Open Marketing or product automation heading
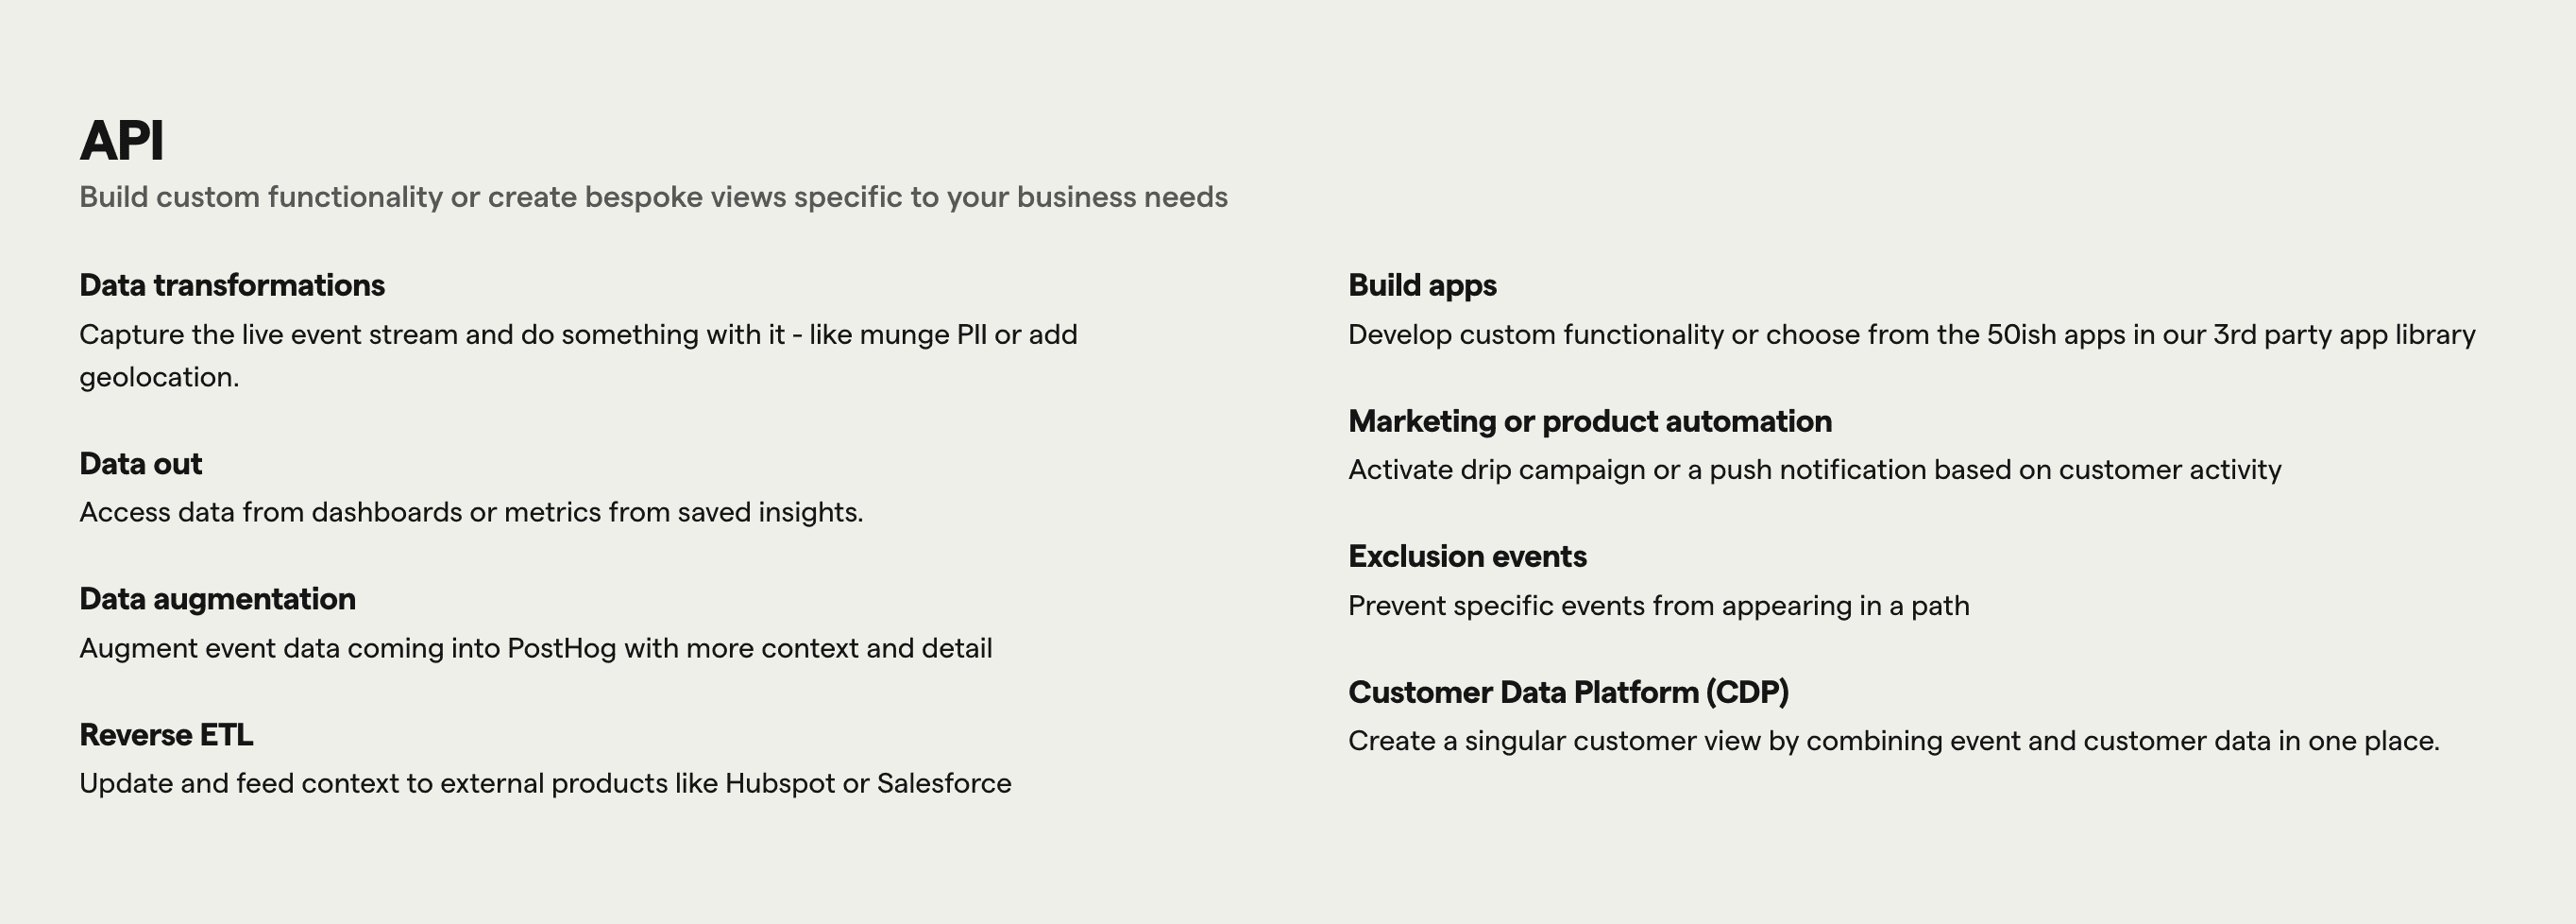This screenshot has width=2576, height=924. coord(1590,422)
